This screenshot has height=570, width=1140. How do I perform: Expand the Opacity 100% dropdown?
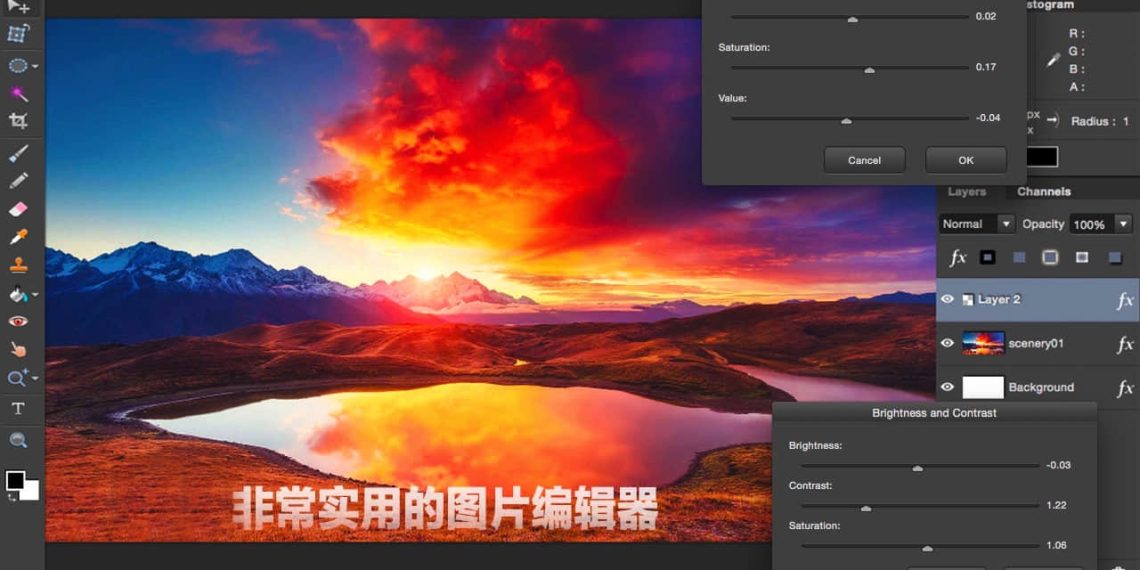tap(1124, 224)
